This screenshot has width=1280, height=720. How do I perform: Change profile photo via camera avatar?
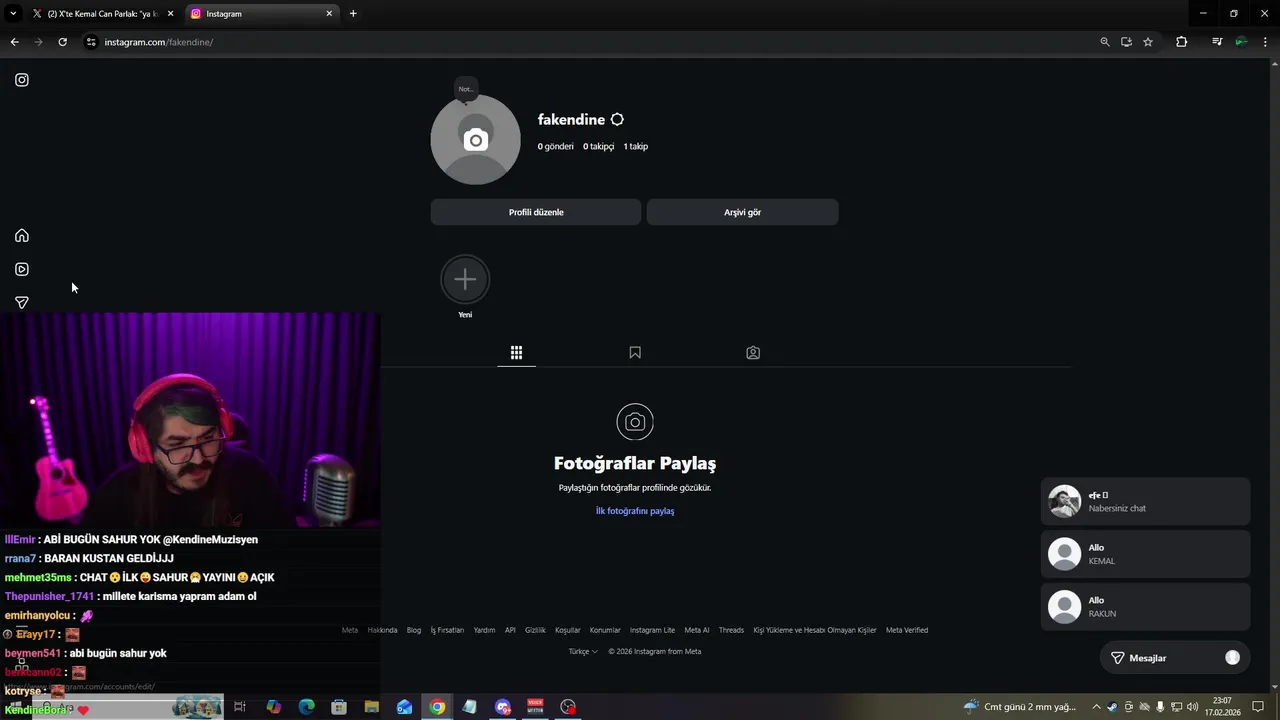coord(475,140)
